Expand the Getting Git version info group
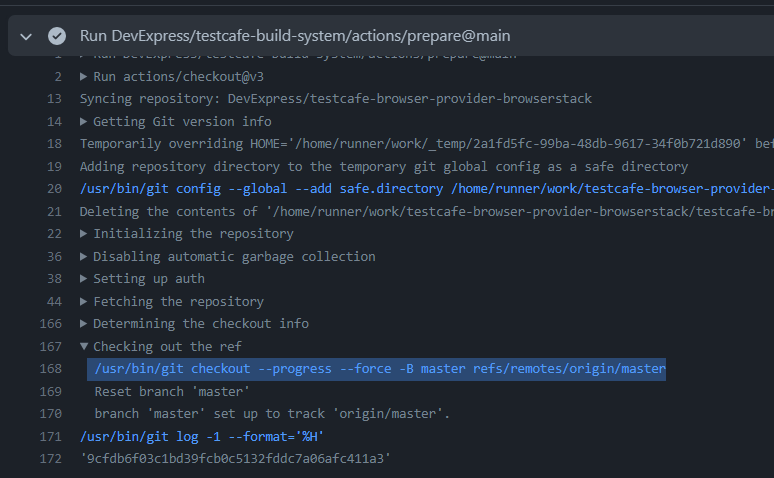Viewport: 774px width, 478px height. [x=83, y=121]
